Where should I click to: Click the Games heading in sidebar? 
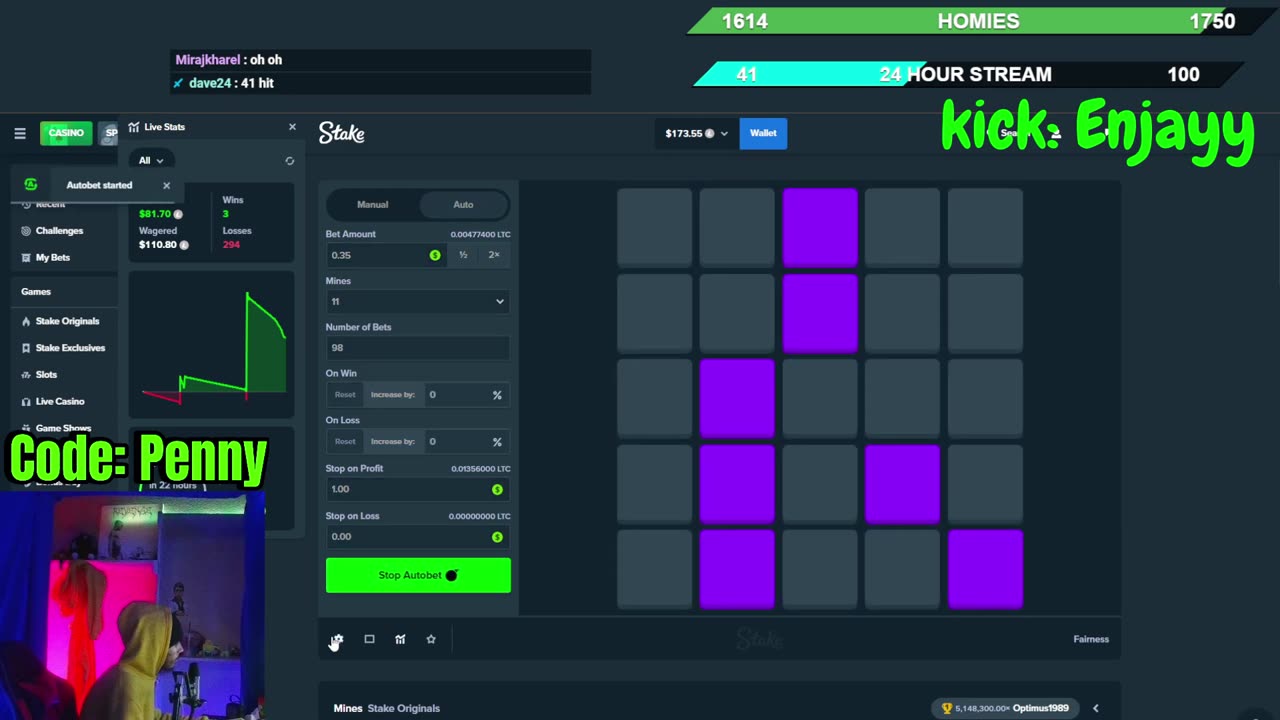(36, 292)
